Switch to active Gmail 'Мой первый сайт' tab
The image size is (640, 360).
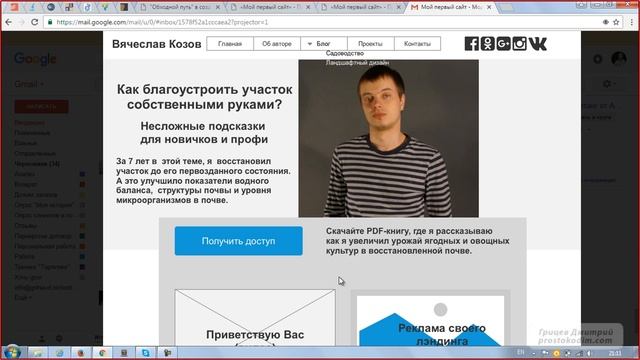pyautogui.click(x=451, y=7)
